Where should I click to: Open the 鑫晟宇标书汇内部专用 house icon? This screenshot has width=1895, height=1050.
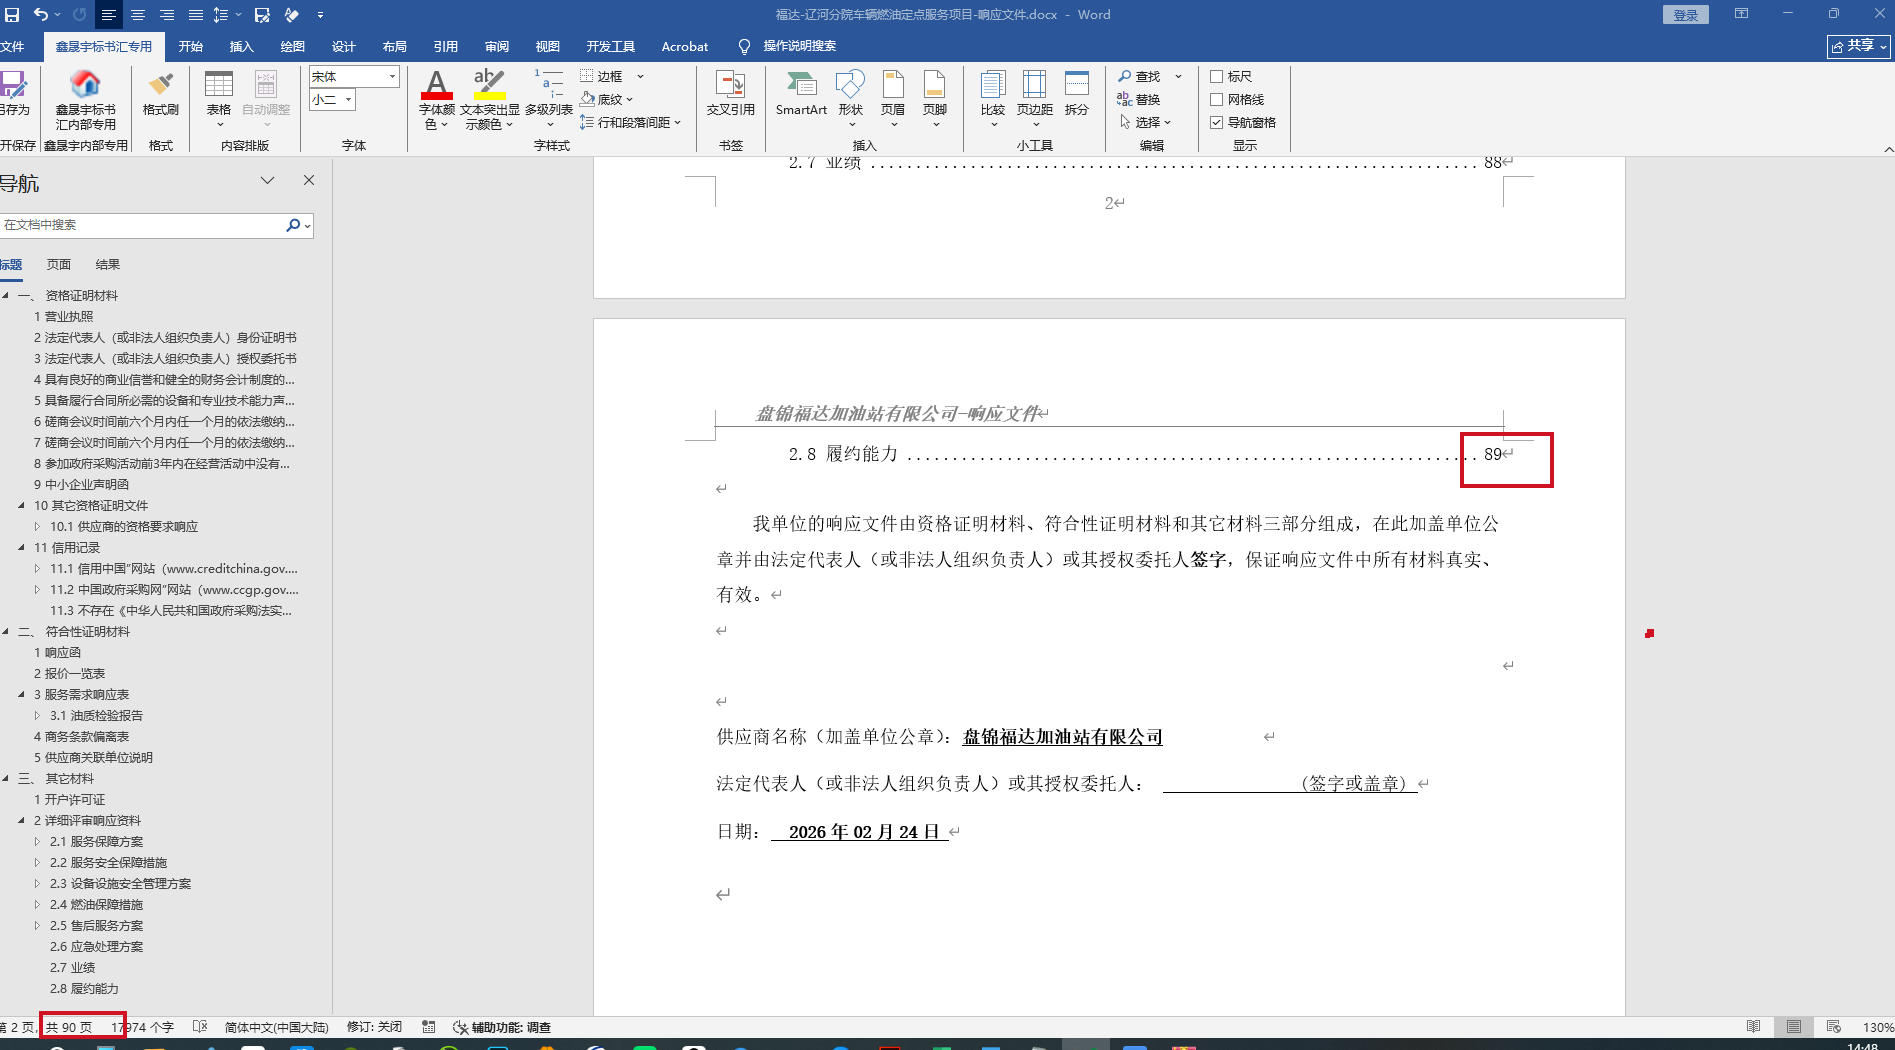(86, 85)
